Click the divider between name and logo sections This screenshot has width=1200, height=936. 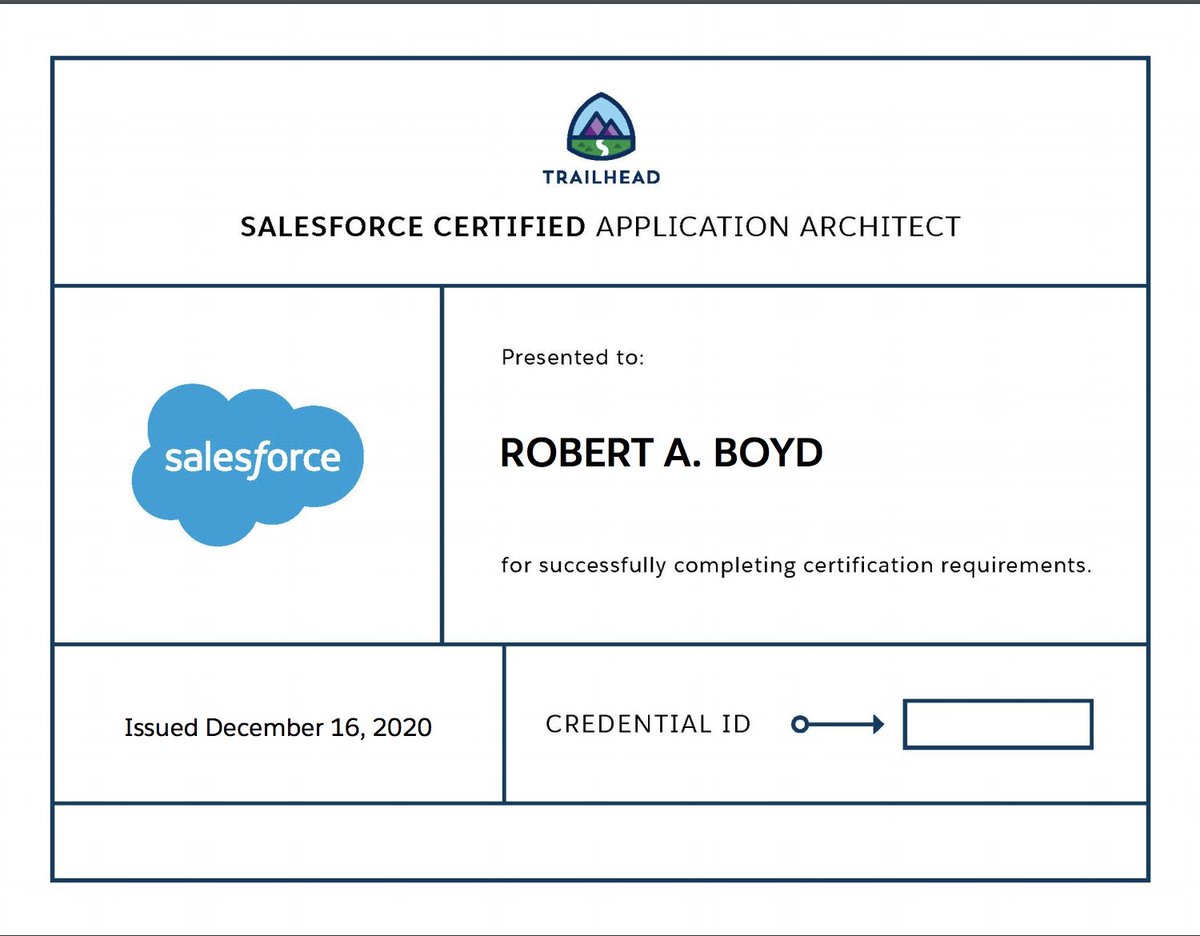[441, 460]
